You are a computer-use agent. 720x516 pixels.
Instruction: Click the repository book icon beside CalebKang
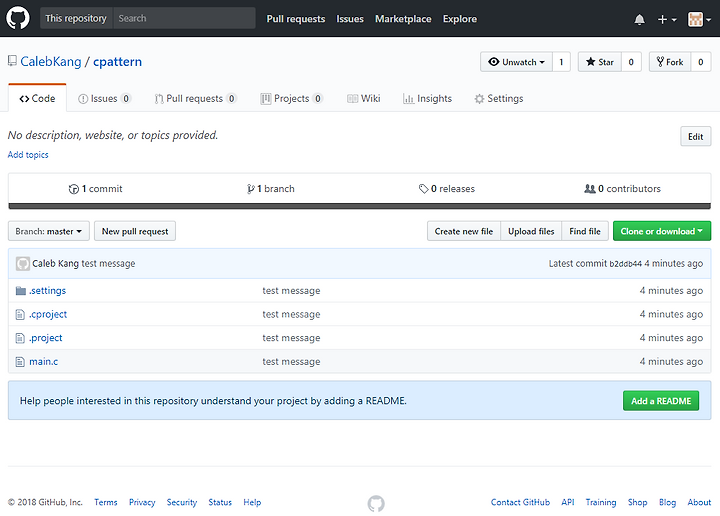pyautogui.click(x=12, y=61)
